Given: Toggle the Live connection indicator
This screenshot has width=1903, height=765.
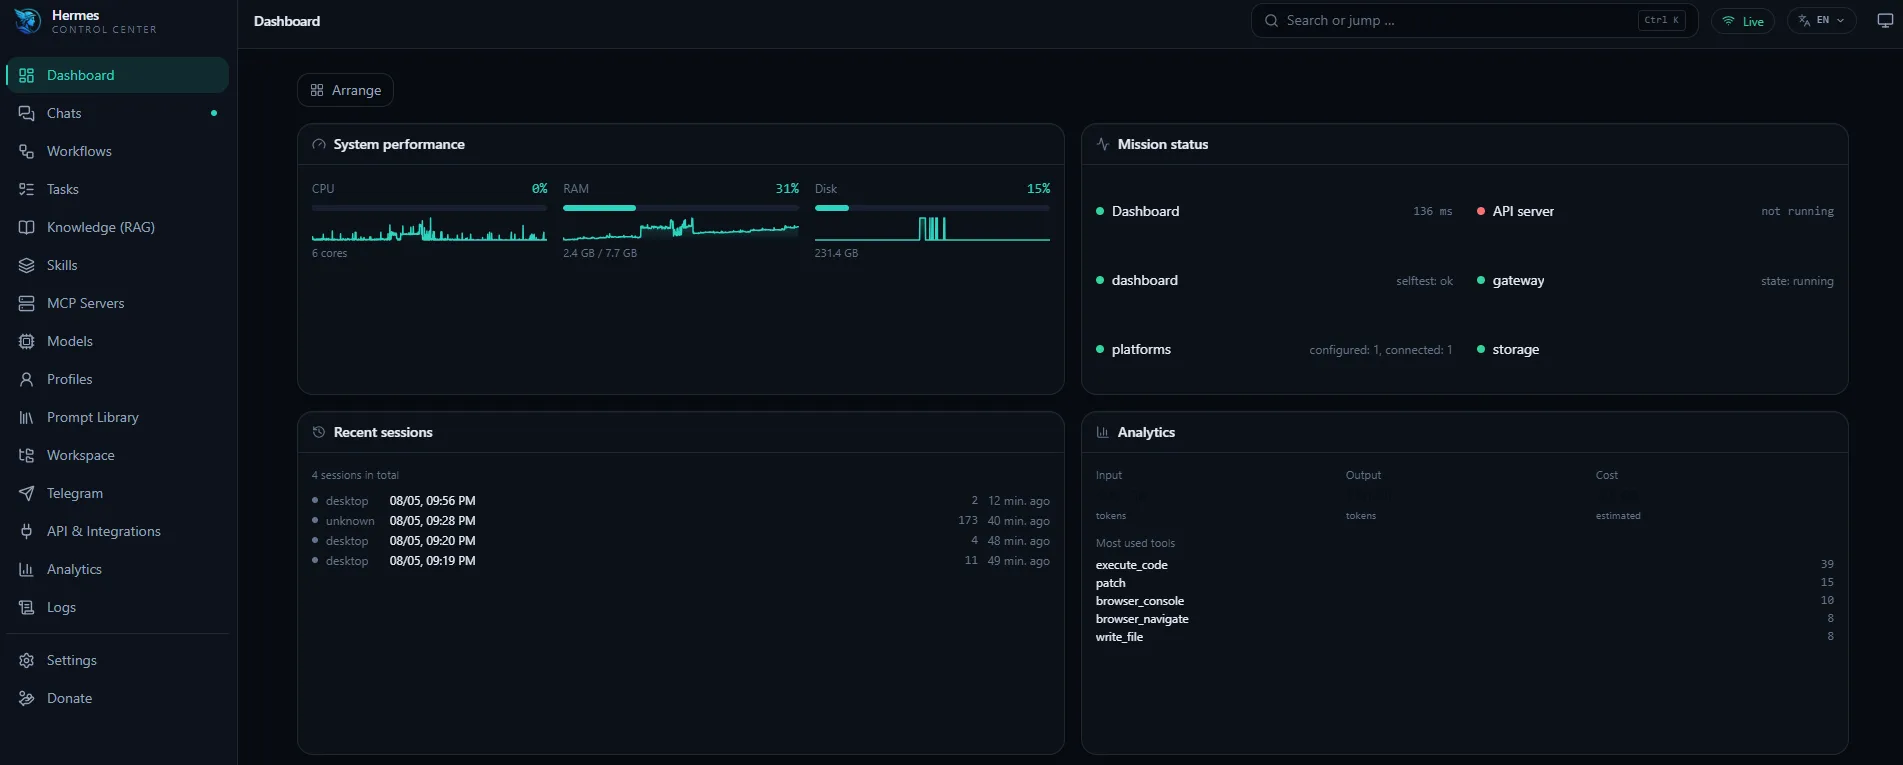Looking at the screenshot, I should coord(1743,21).
